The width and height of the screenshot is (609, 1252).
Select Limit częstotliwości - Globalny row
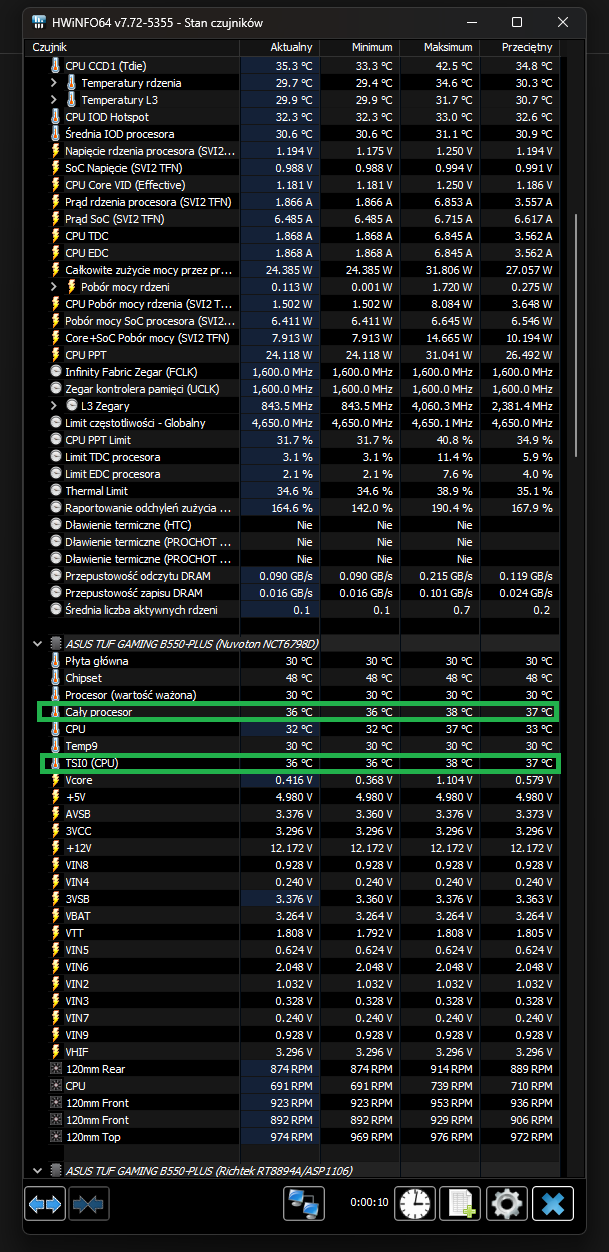tap(294, 423)
